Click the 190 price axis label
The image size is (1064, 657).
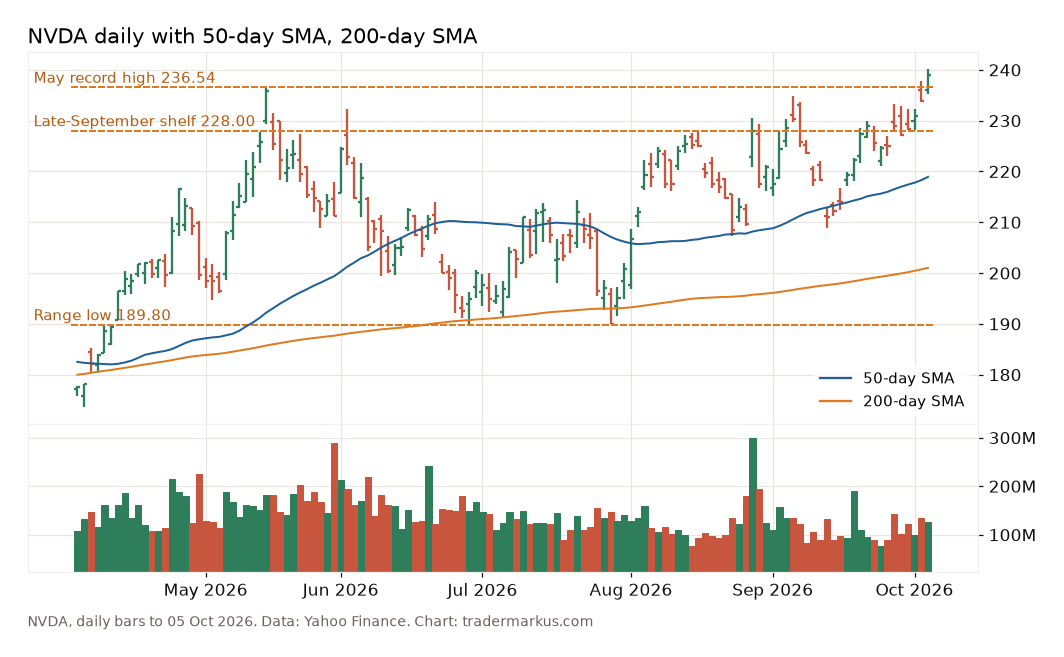tap(1003, 324)
